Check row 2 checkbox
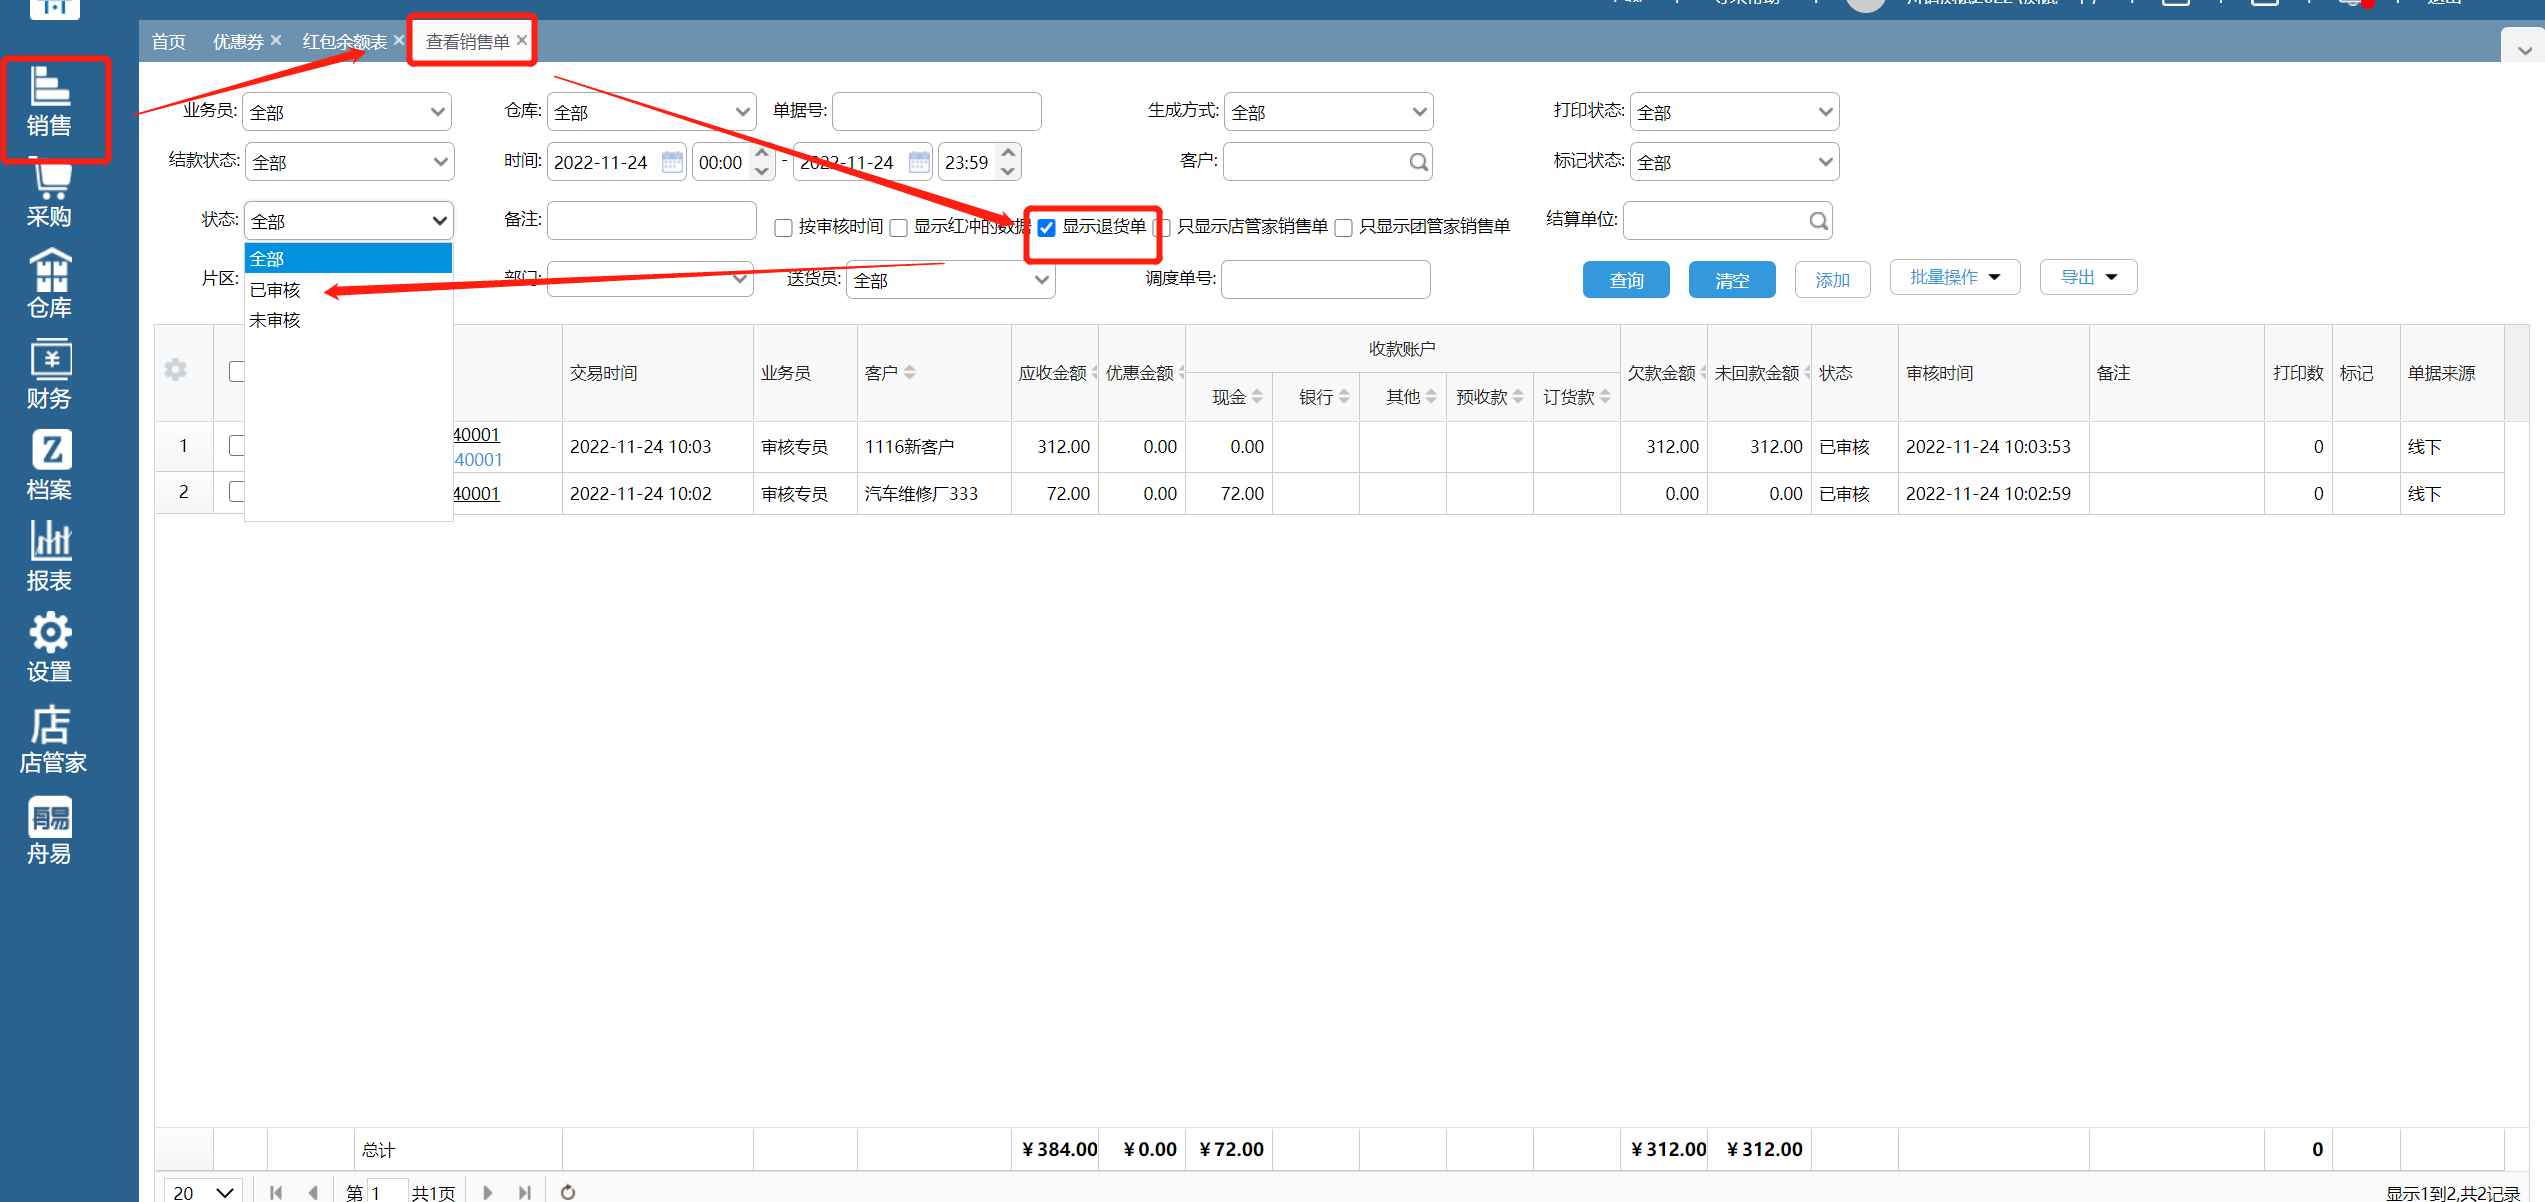 coord(237,491)
